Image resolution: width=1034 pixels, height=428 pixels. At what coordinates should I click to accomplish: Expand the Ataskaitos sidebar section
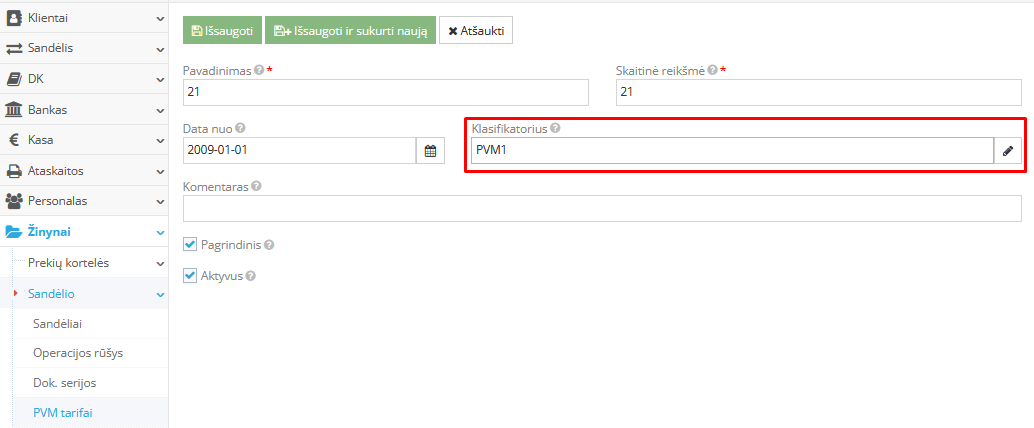(84, 170)
